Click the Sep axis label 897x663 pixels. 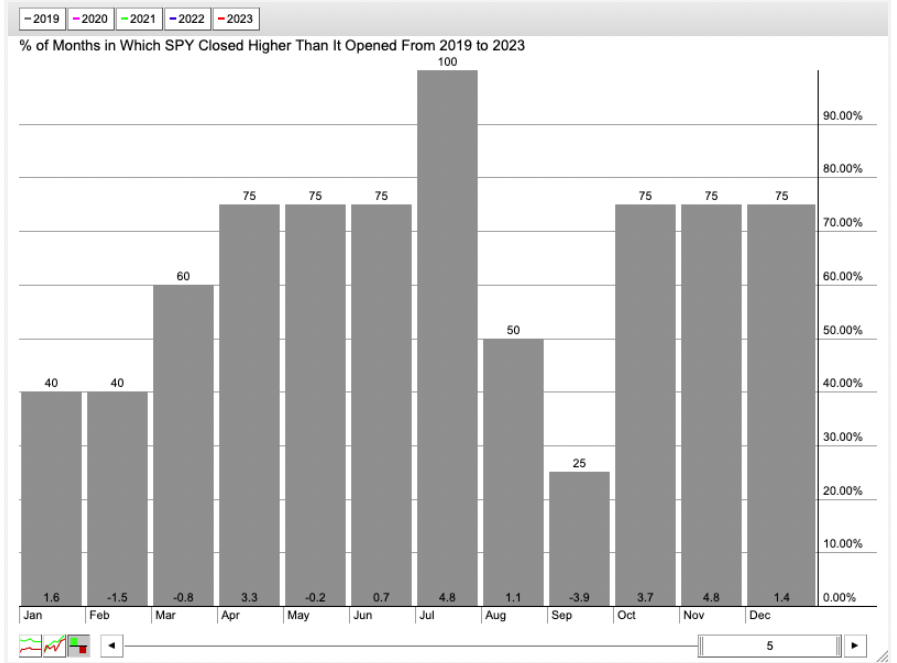[x=561, y=615]
